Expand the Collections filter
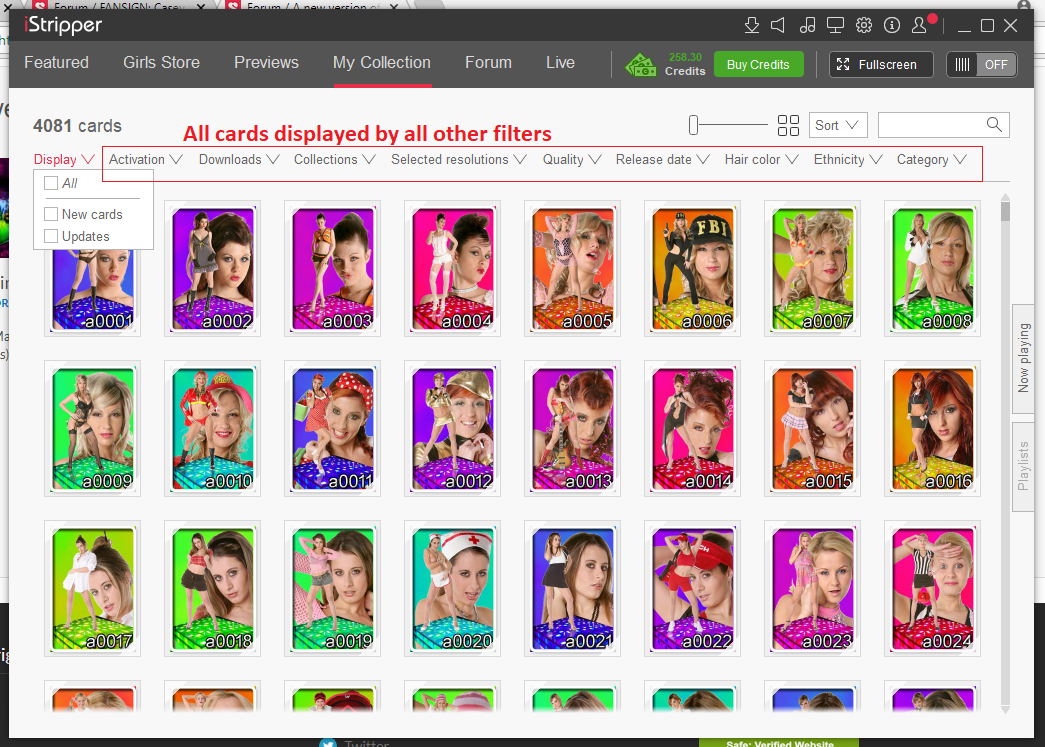 [x=335, y=160]
